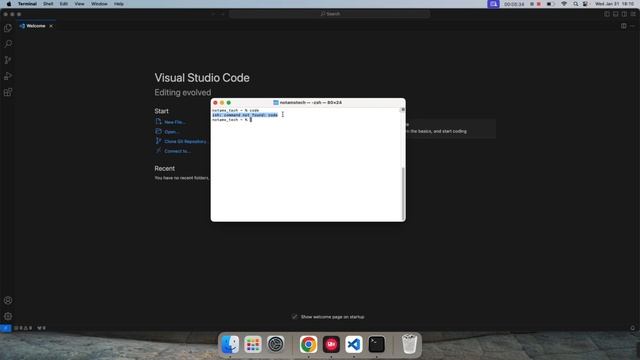Go back using the navigation arrow

(x=213, y=14)
